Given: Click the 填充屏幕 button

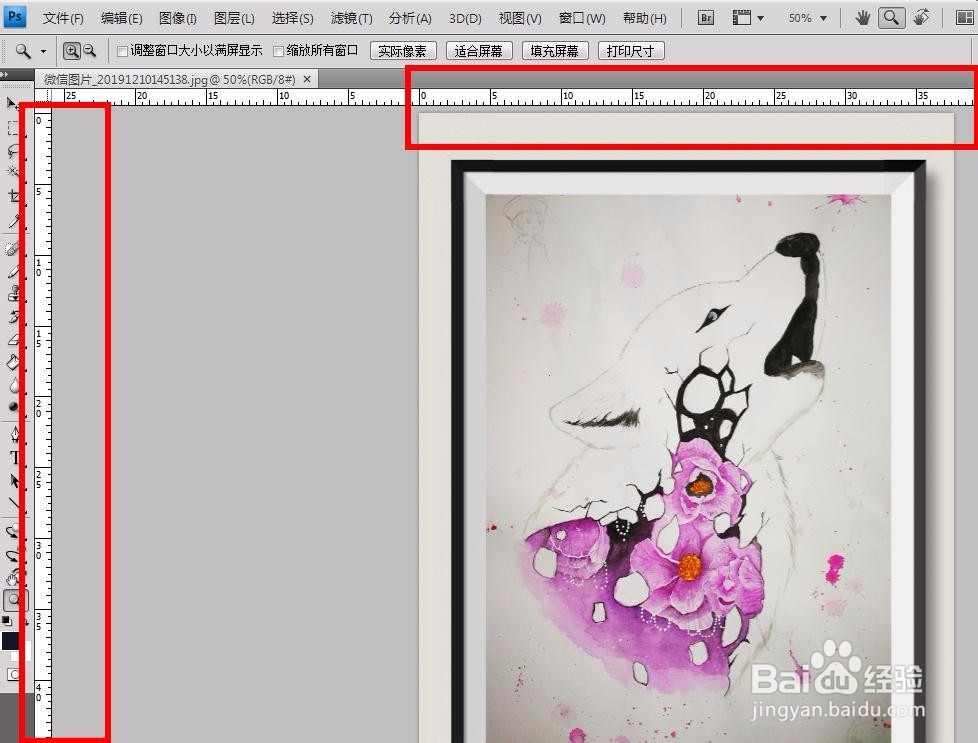Looking at the screenshot, I should pyautogui.click(x=555, y=51).
